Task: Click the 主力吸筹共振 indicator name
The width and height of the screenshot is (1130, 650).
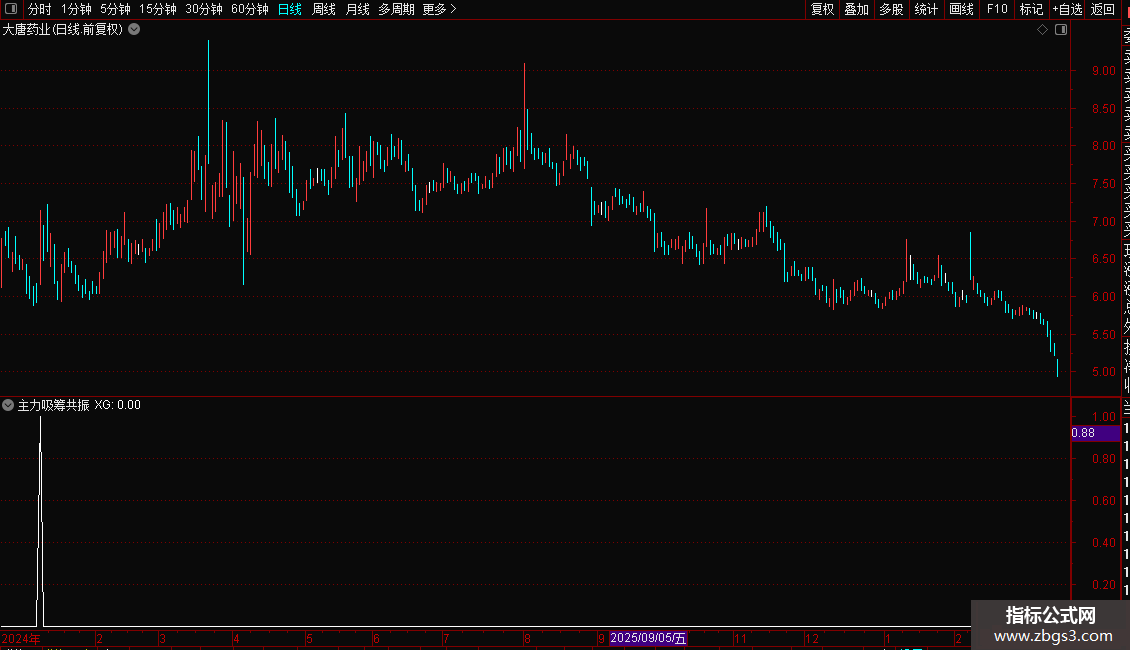Action: pyautogui.click(x=53, y=405)
